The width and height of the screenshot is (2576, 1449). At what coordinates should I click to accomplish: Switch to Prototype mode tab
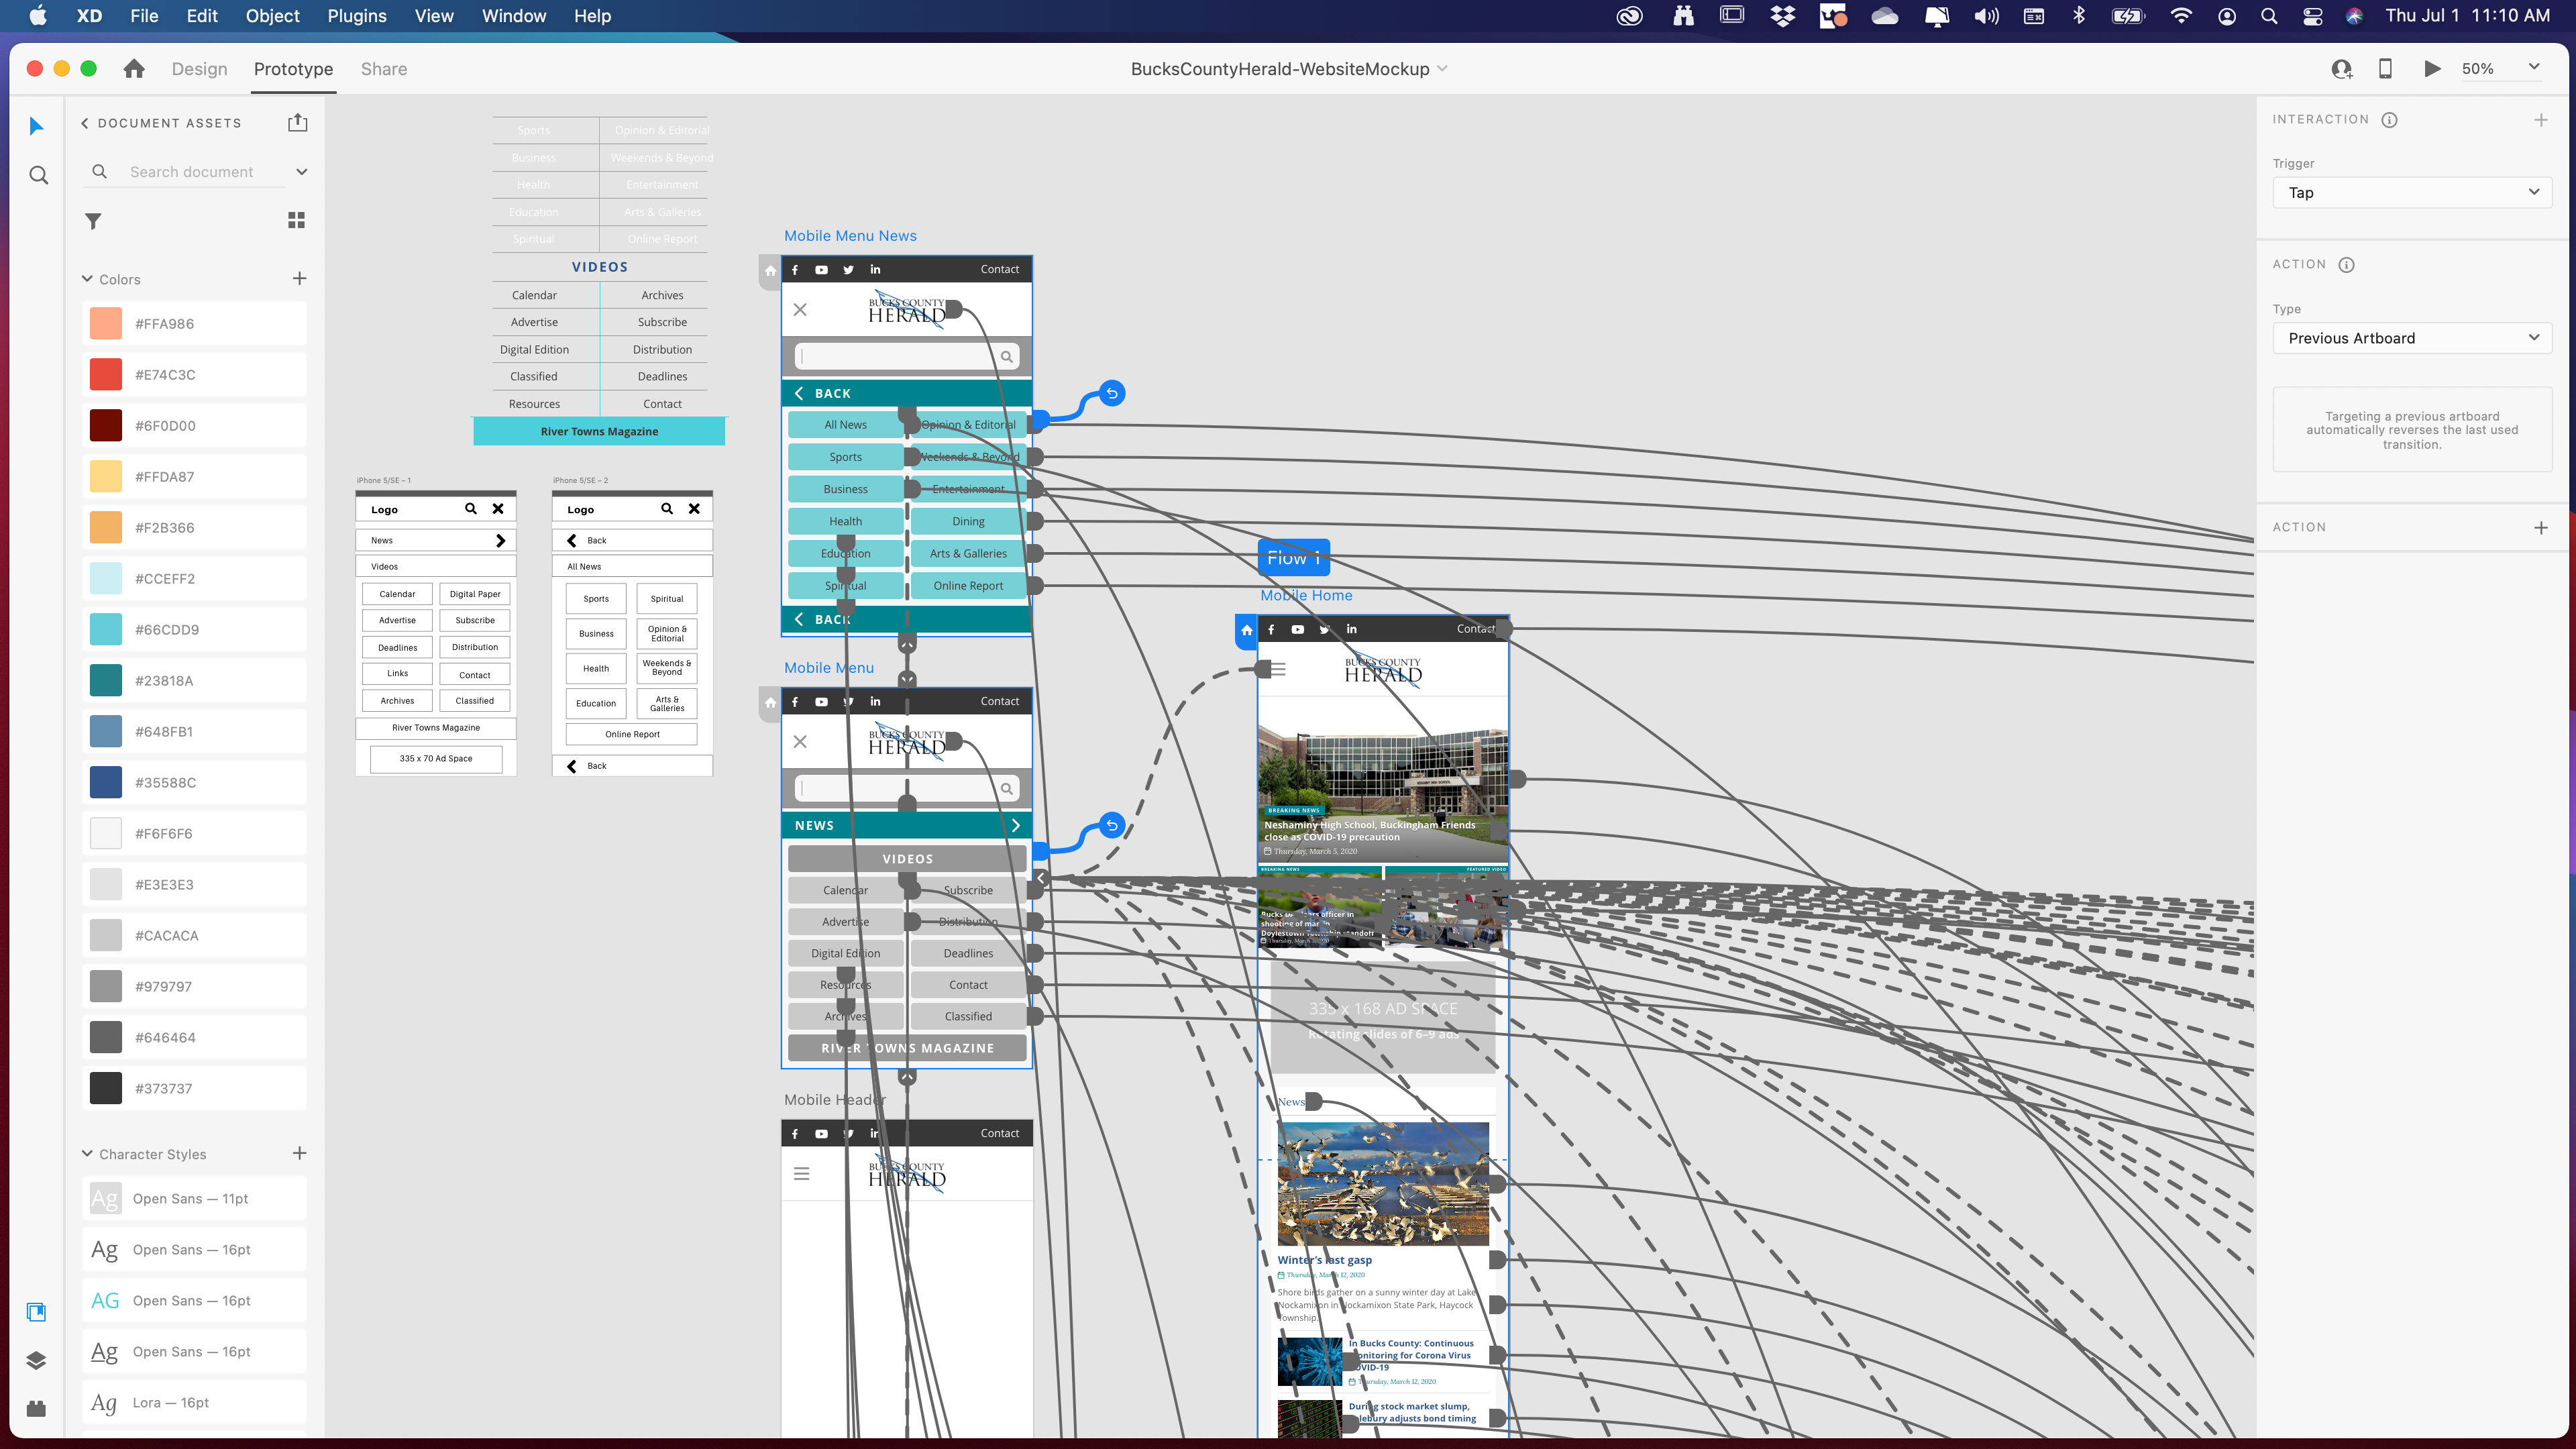293,69
